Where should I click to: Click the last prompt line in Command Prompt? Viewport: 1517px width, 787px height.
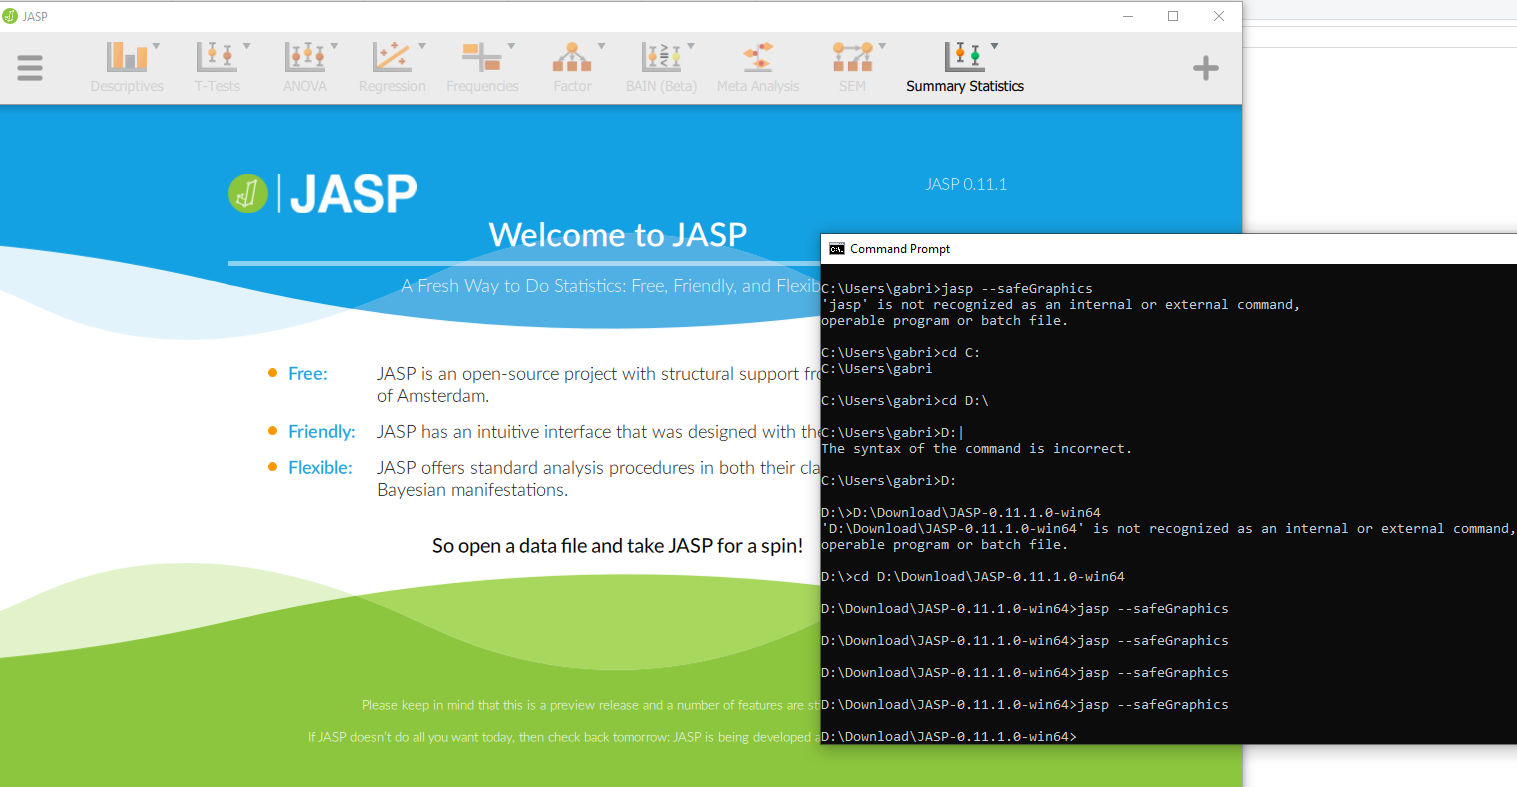[949, 737]
